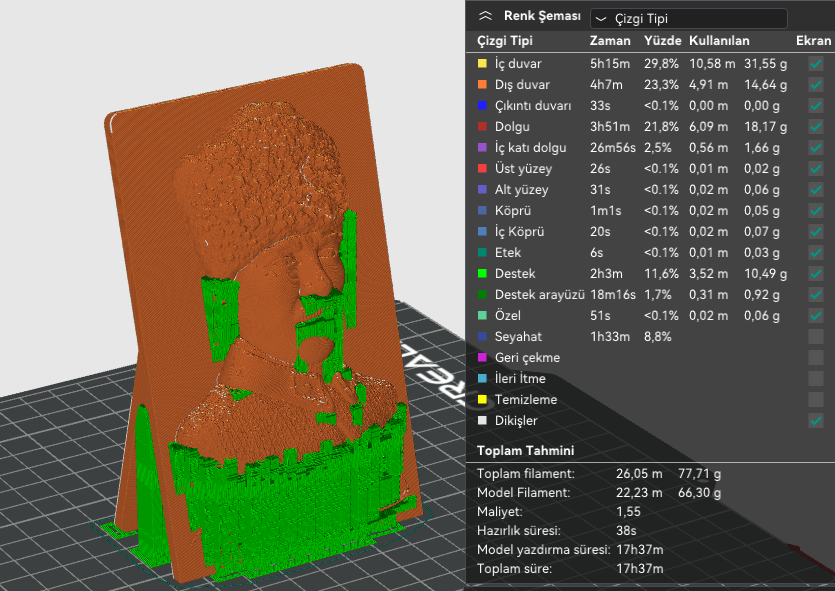Enable Seyahat display checkbox
The width and height of the screenshot is (835, 591).
pos(816,337)
